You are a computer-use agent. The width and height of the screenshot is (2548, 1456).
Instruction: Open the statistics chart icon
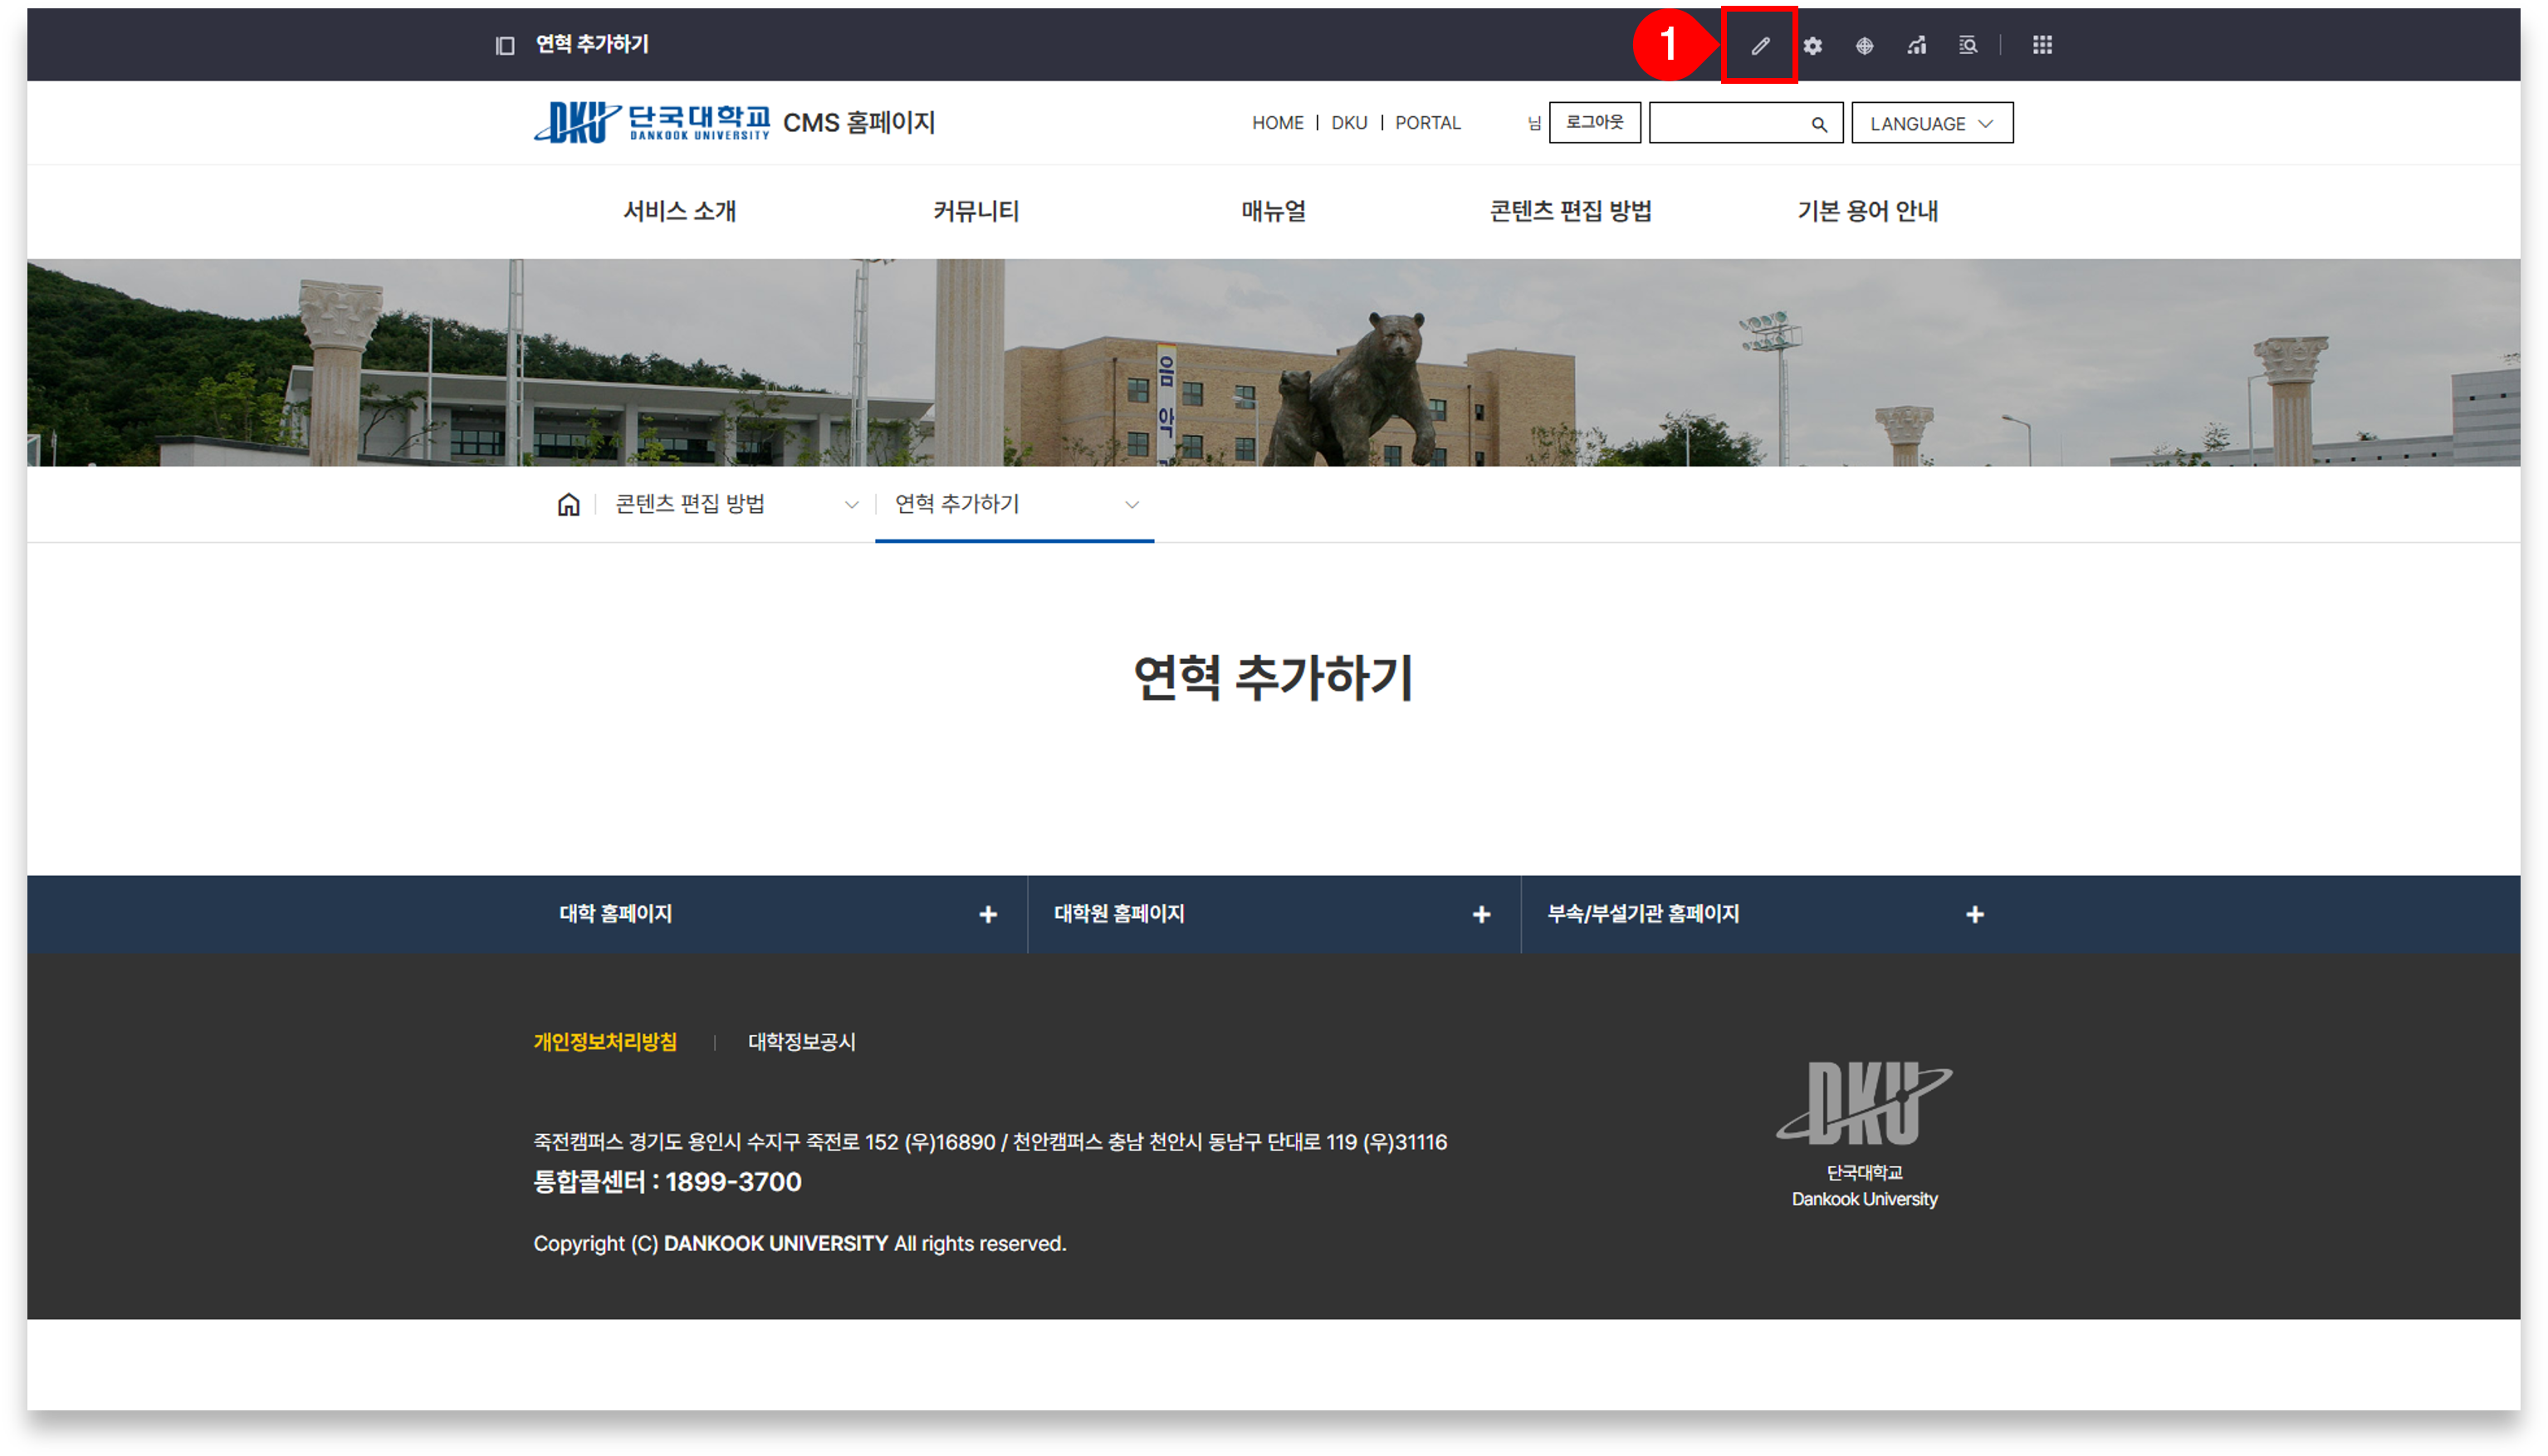point(1916,45)
